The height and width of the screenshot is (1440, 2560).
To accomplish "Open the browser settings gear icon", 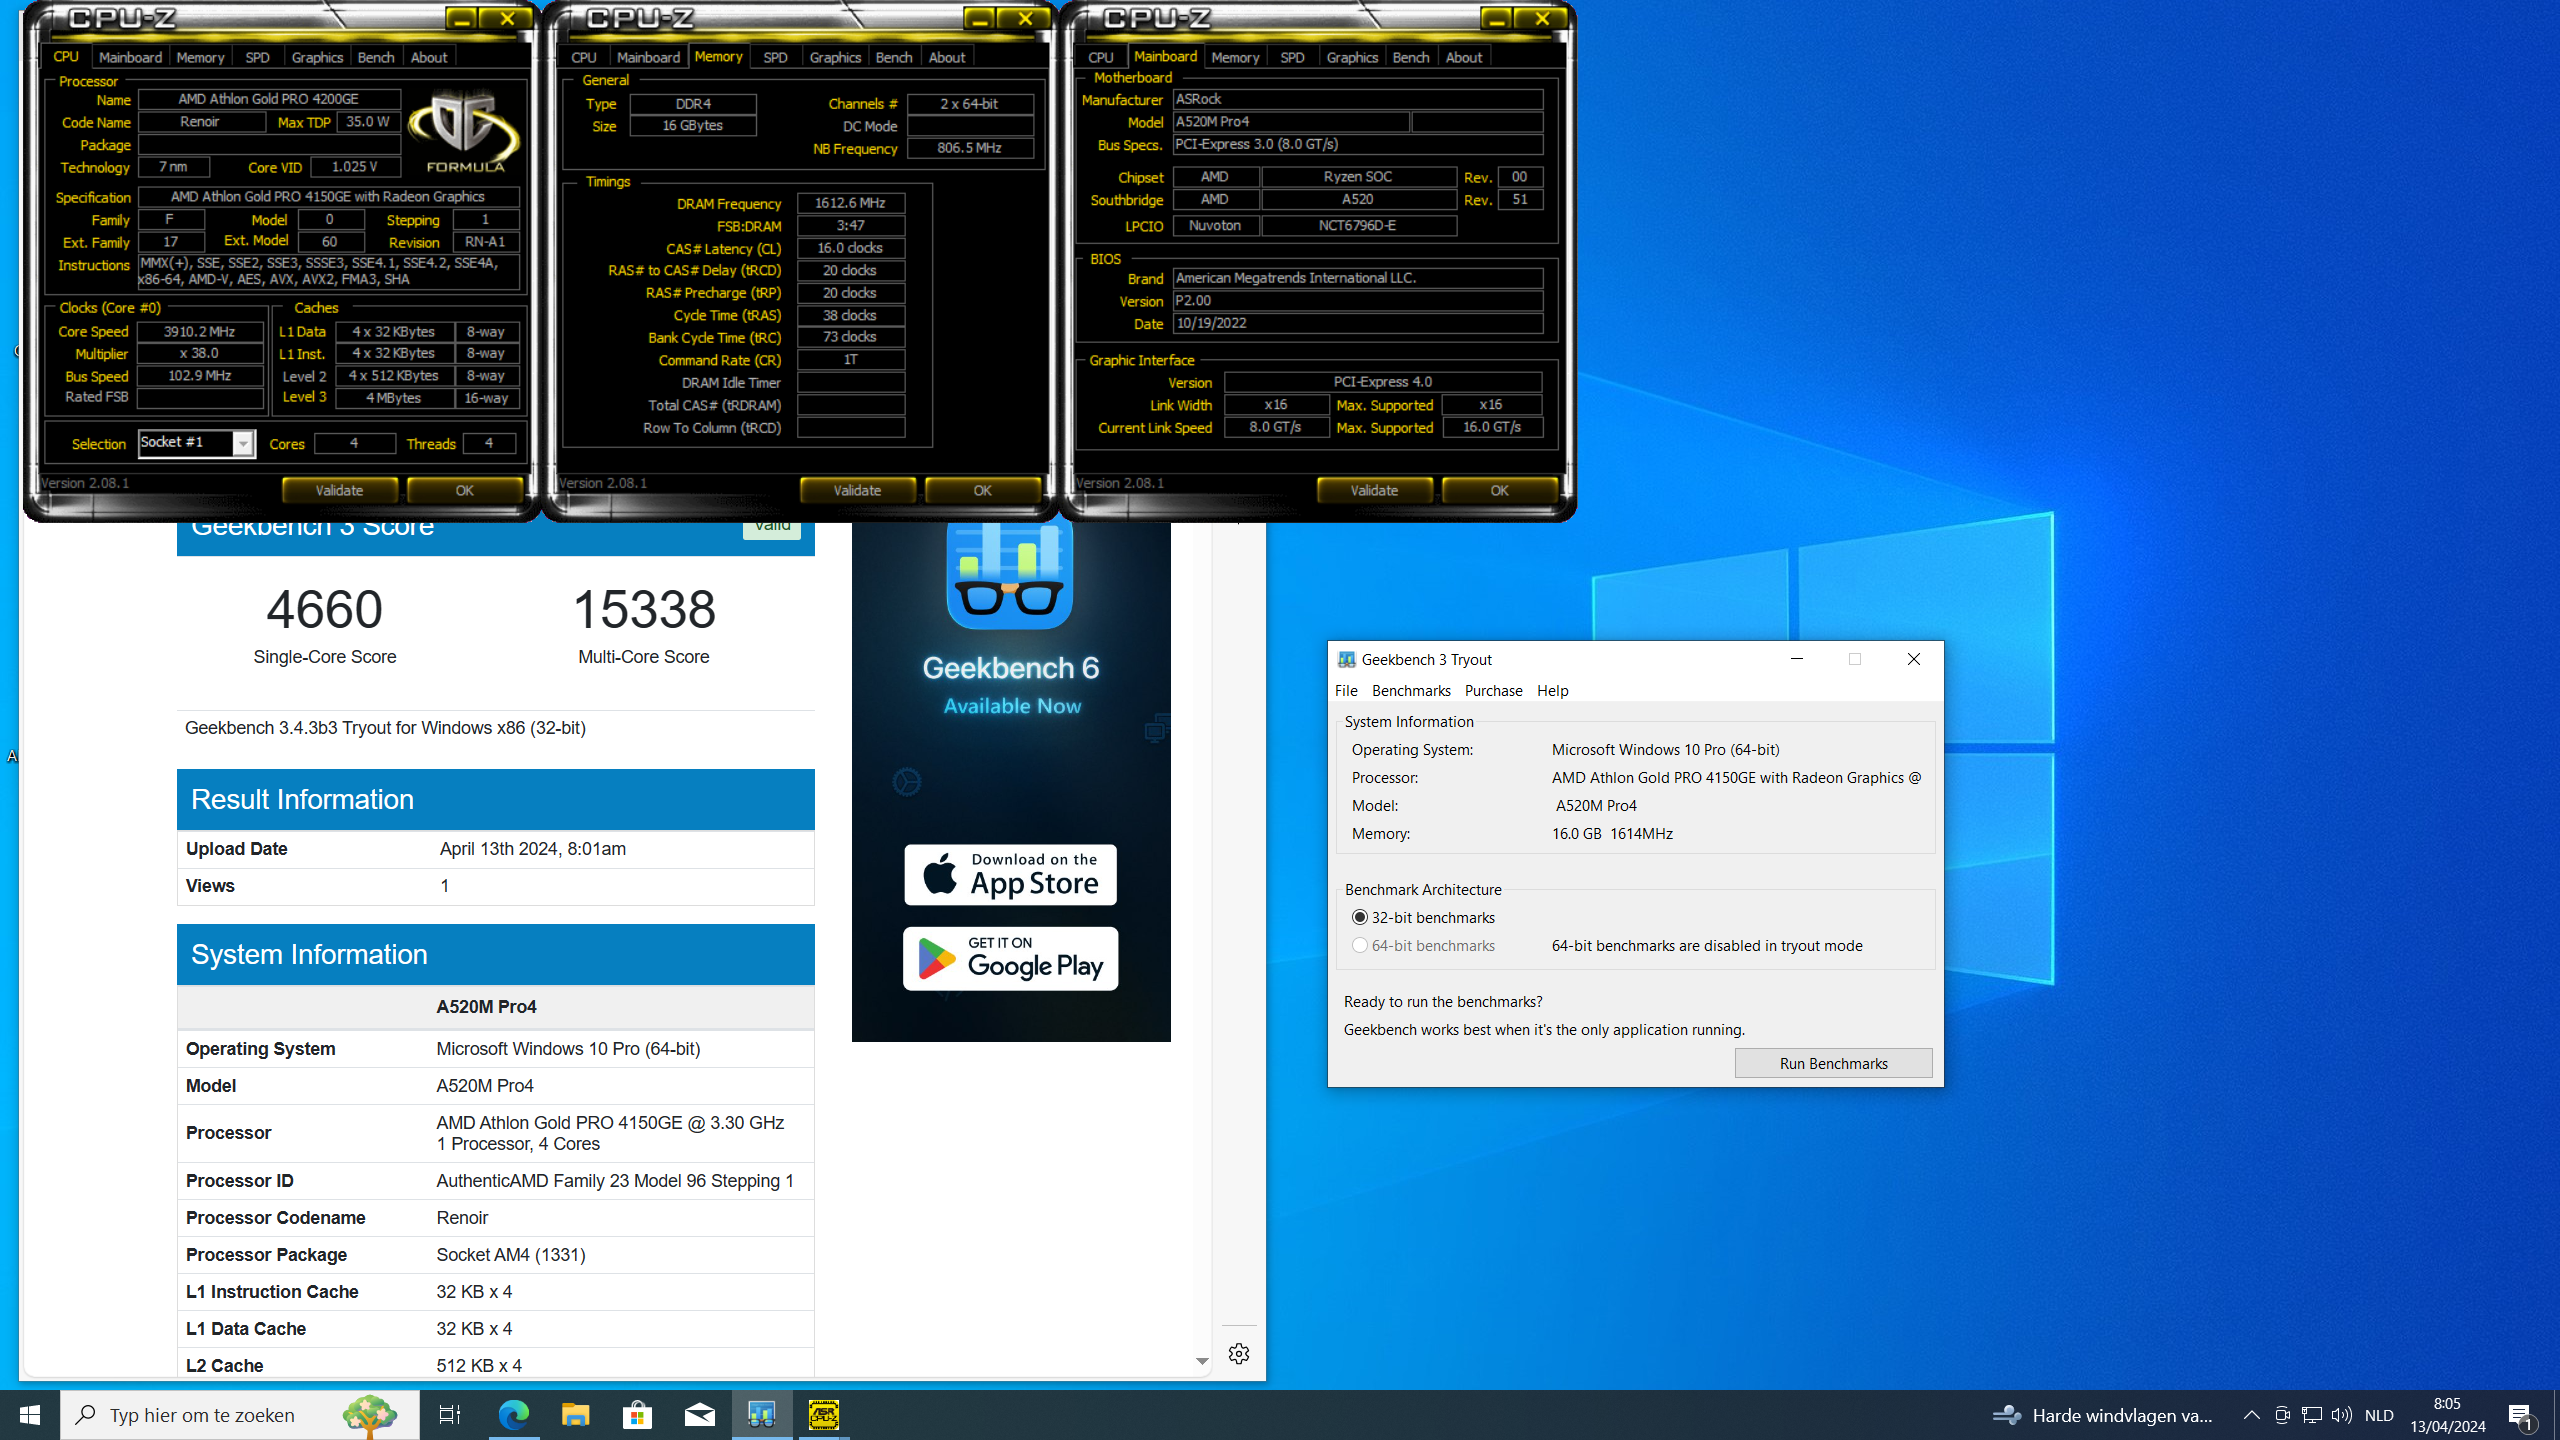I will point(1239,1353).
